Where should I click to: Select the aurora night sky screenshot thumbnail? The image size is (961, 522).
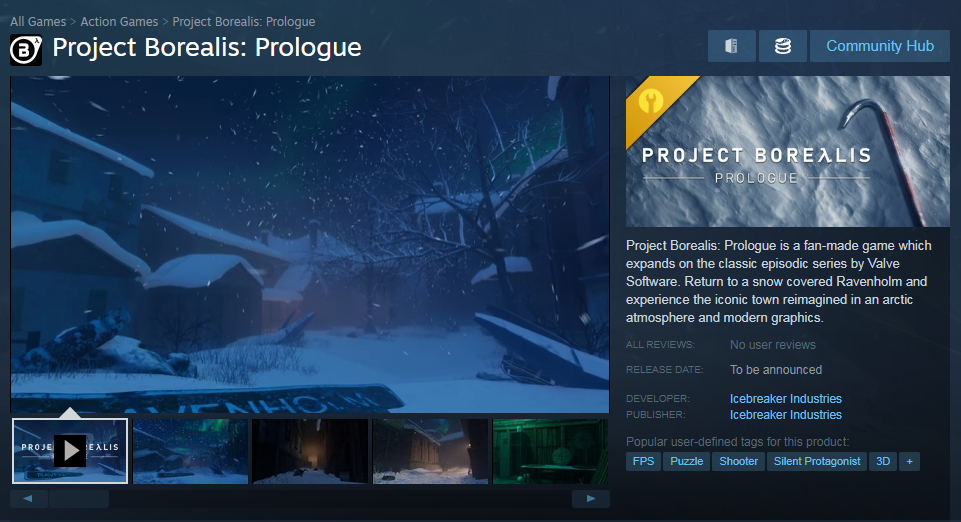191,452
